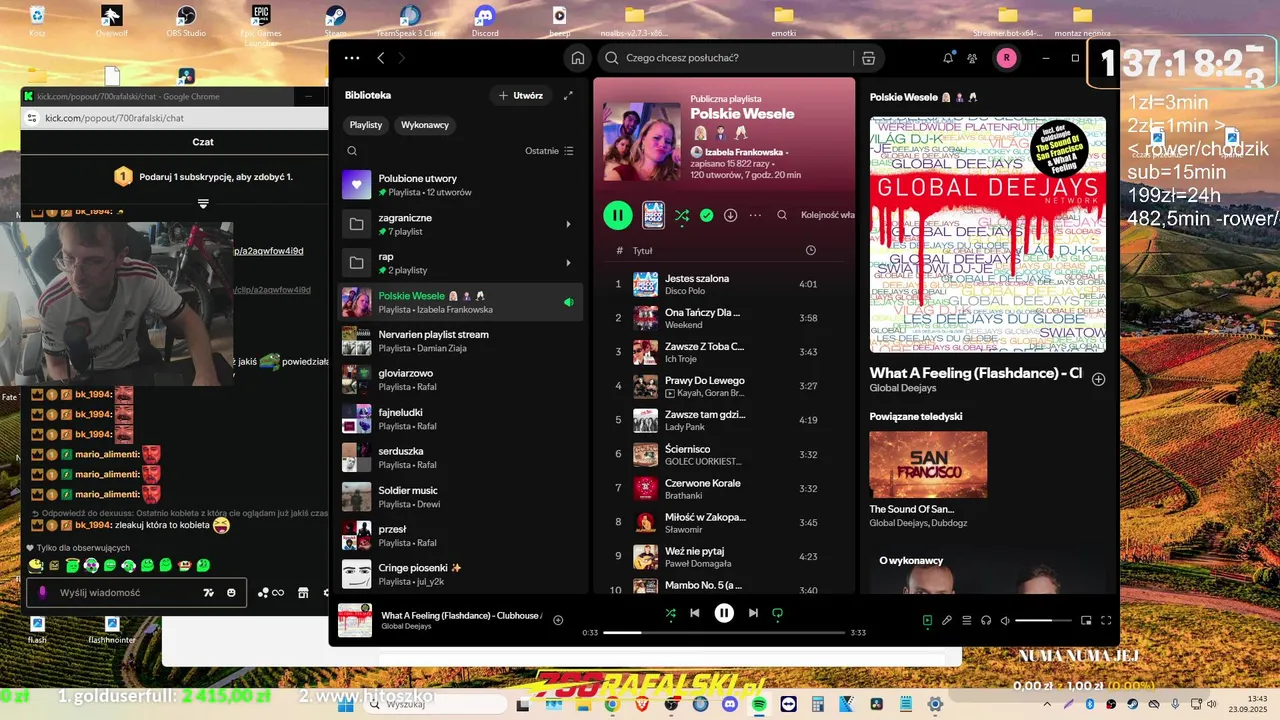
Task: Open the Spotify three-dots main menu
Action: pyautogui.click(x=351, y=58)
